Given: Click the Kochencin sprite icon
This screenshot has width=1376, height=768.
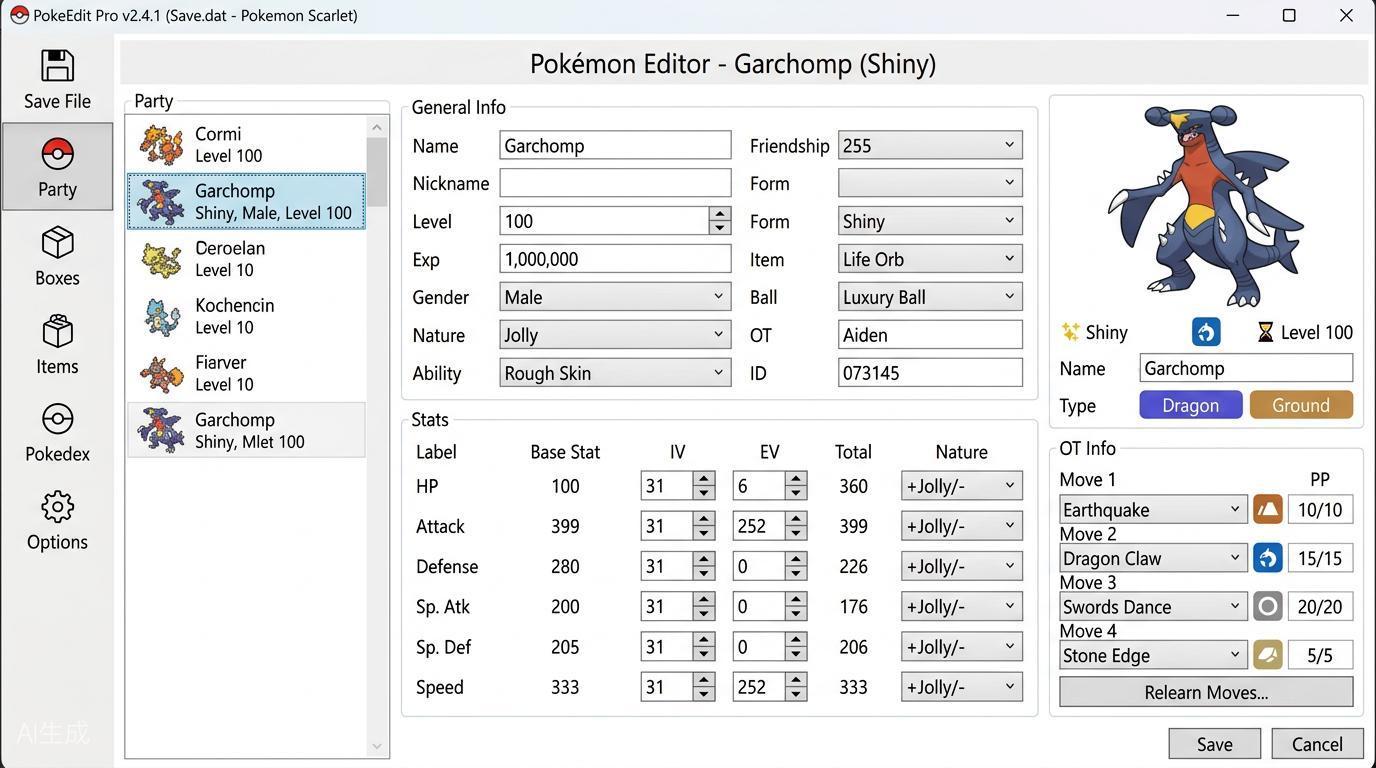Looking at the screenshot, I should (x=161, y=316).
